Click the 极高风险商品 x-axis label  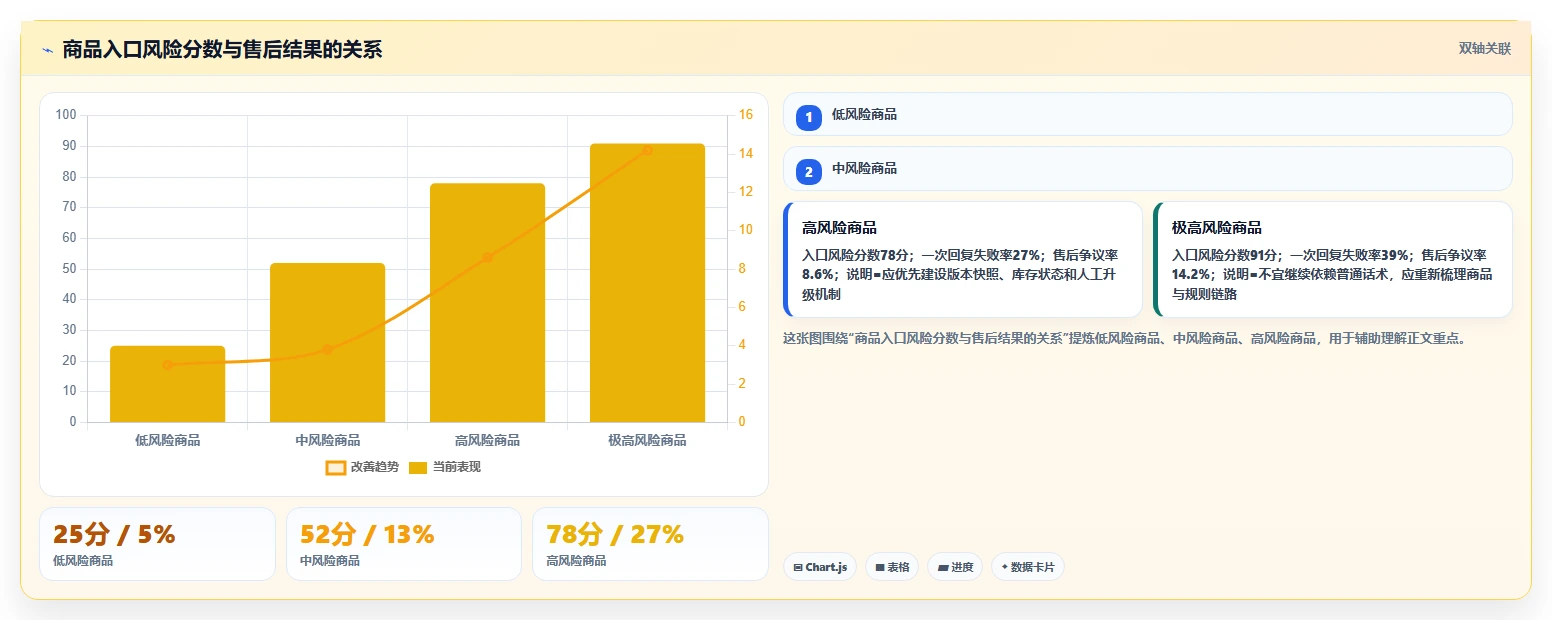647,441
